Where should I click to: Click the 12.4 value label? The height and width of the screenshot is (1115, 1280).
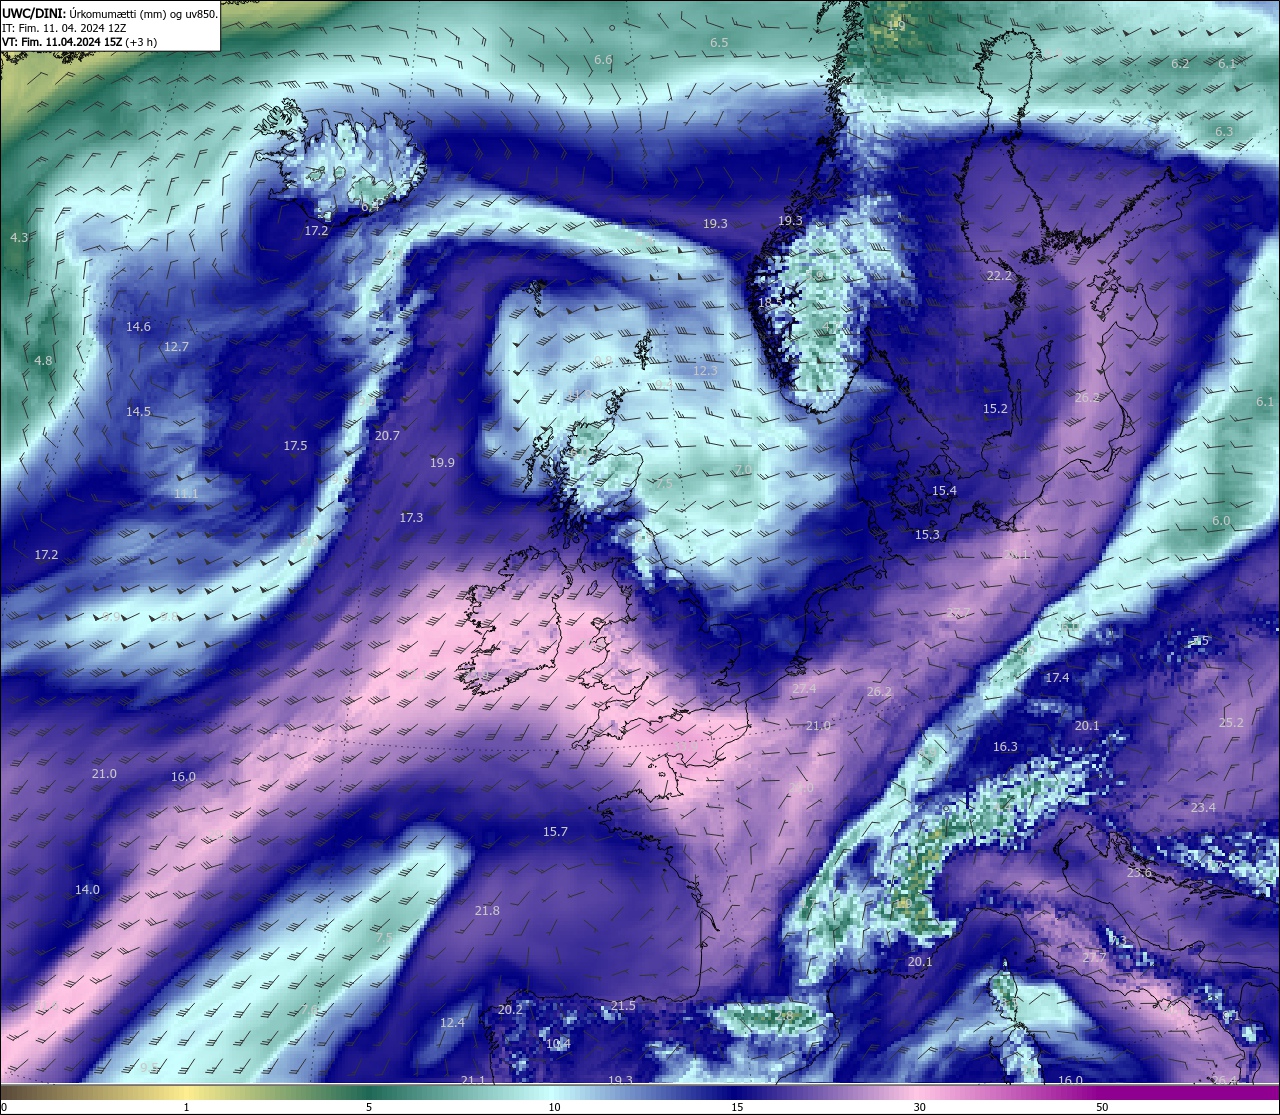tap(452, 1022)
